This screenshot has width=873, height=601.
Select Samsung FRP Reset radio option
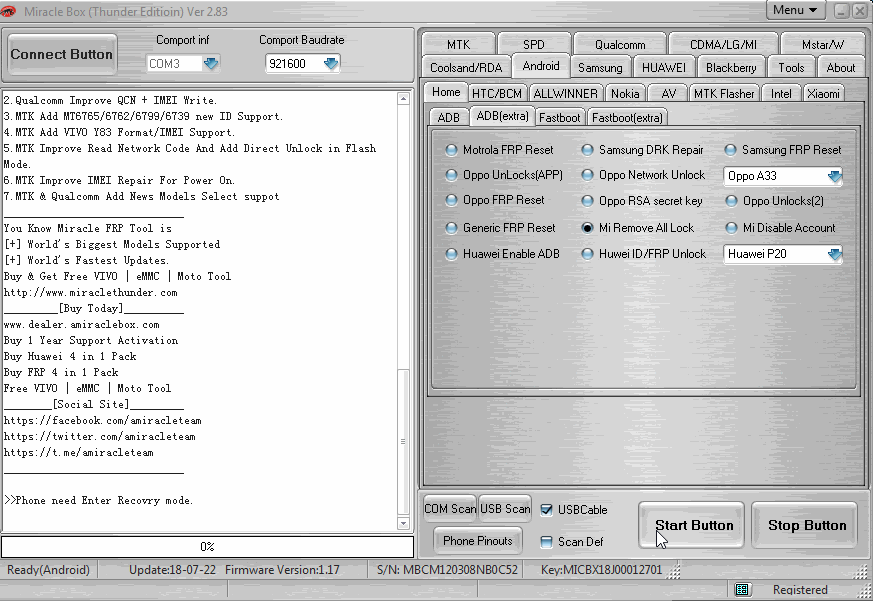point(731,150)
